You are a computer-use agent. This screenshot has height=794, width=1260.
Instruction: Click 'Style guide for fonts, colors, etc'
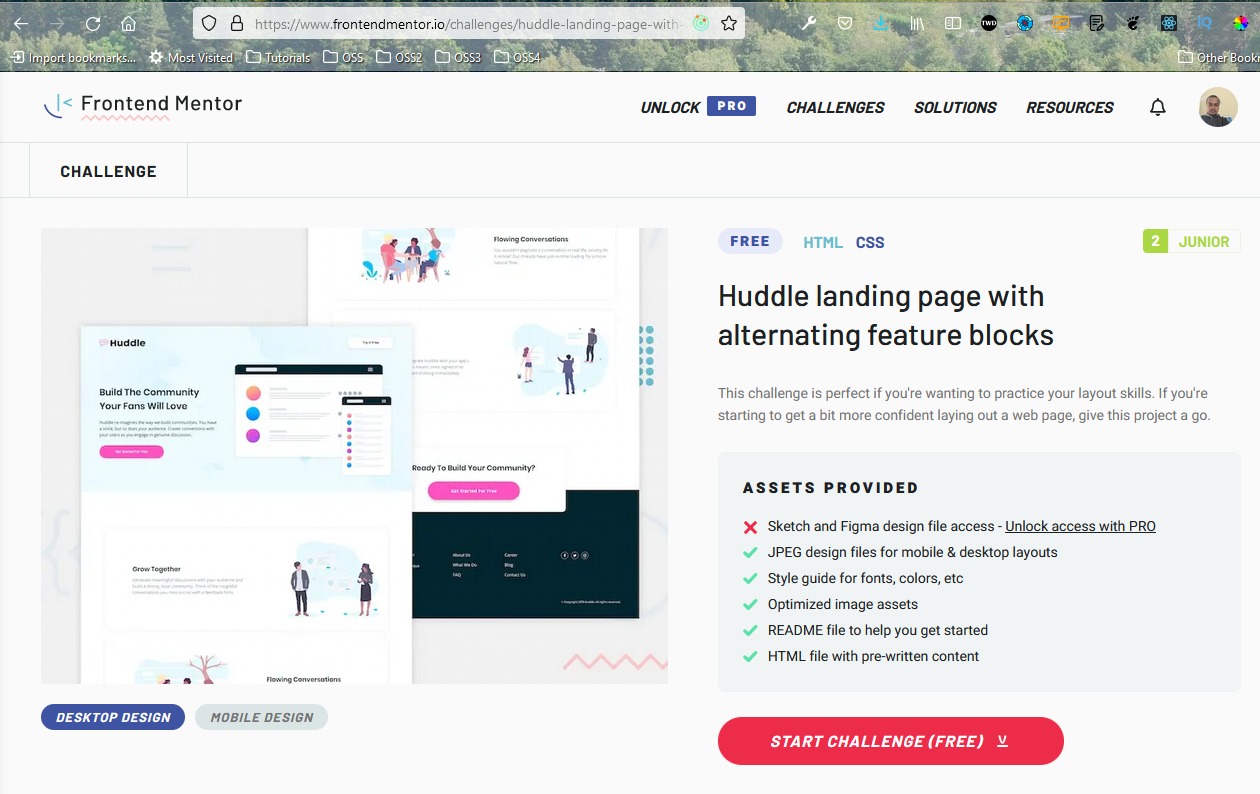pyautogui.click(x=866, y=578)
